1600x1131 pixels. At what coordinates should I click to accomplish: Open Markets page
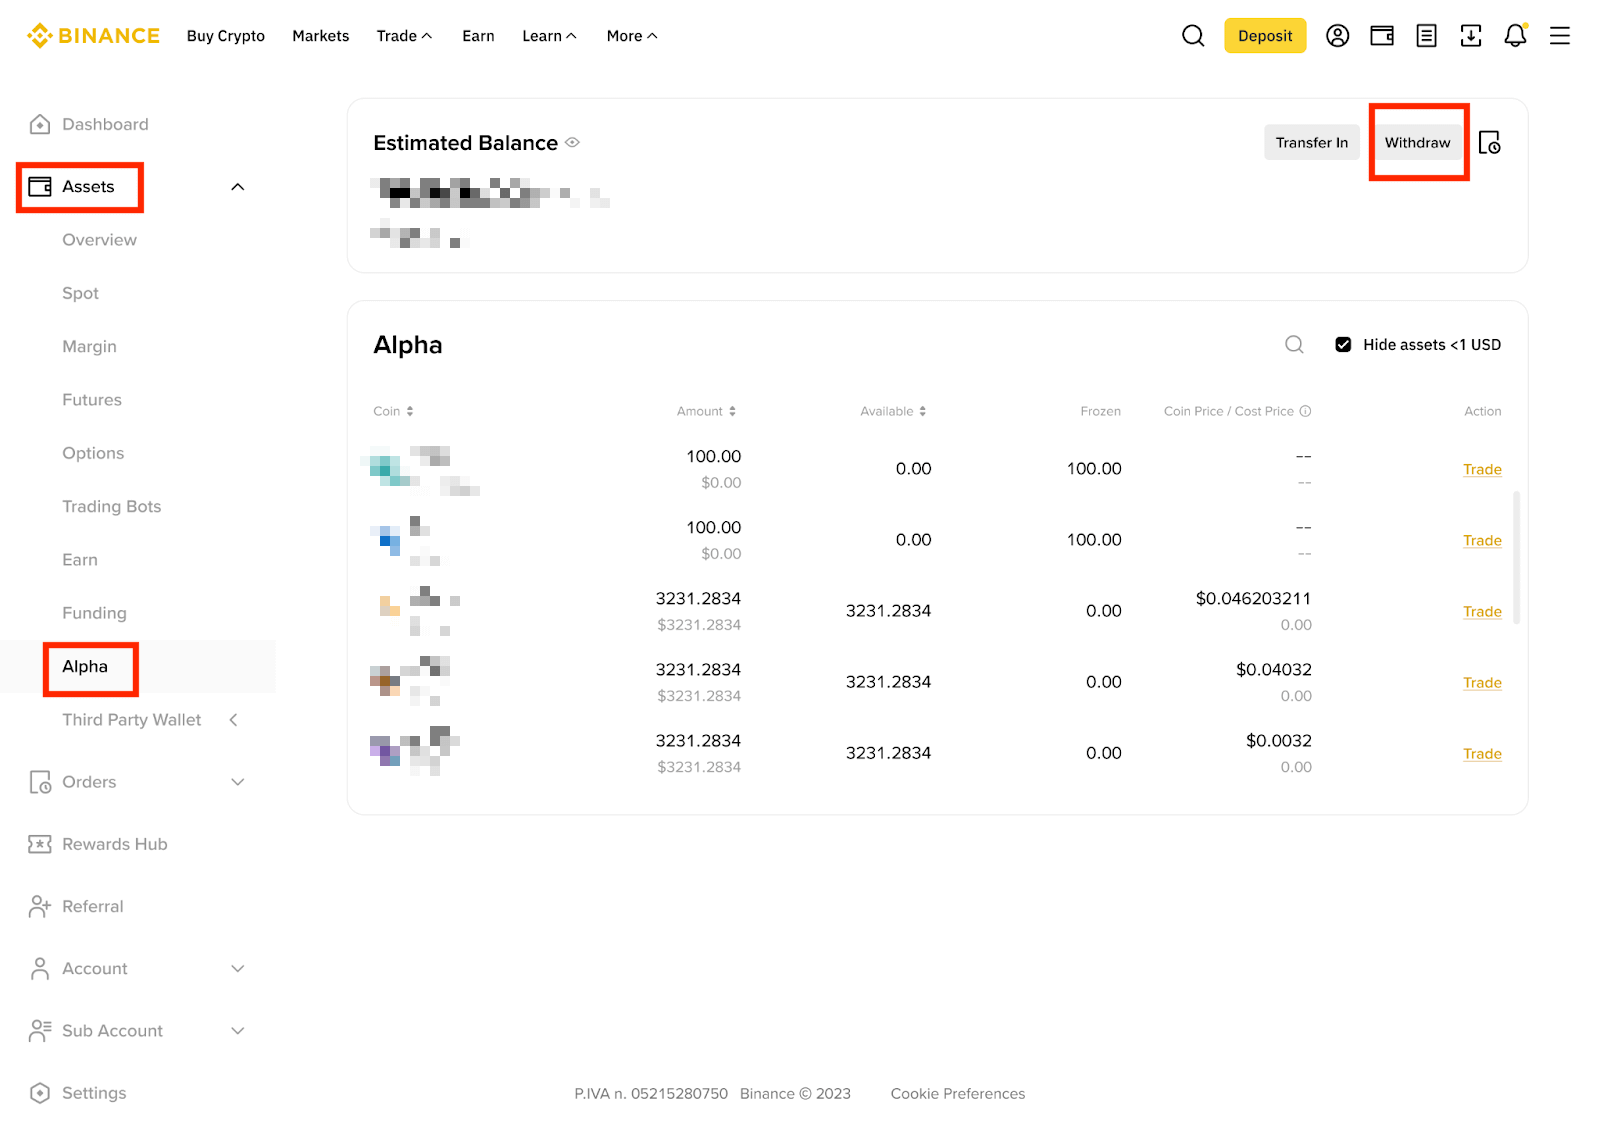[x=321, y=36]
